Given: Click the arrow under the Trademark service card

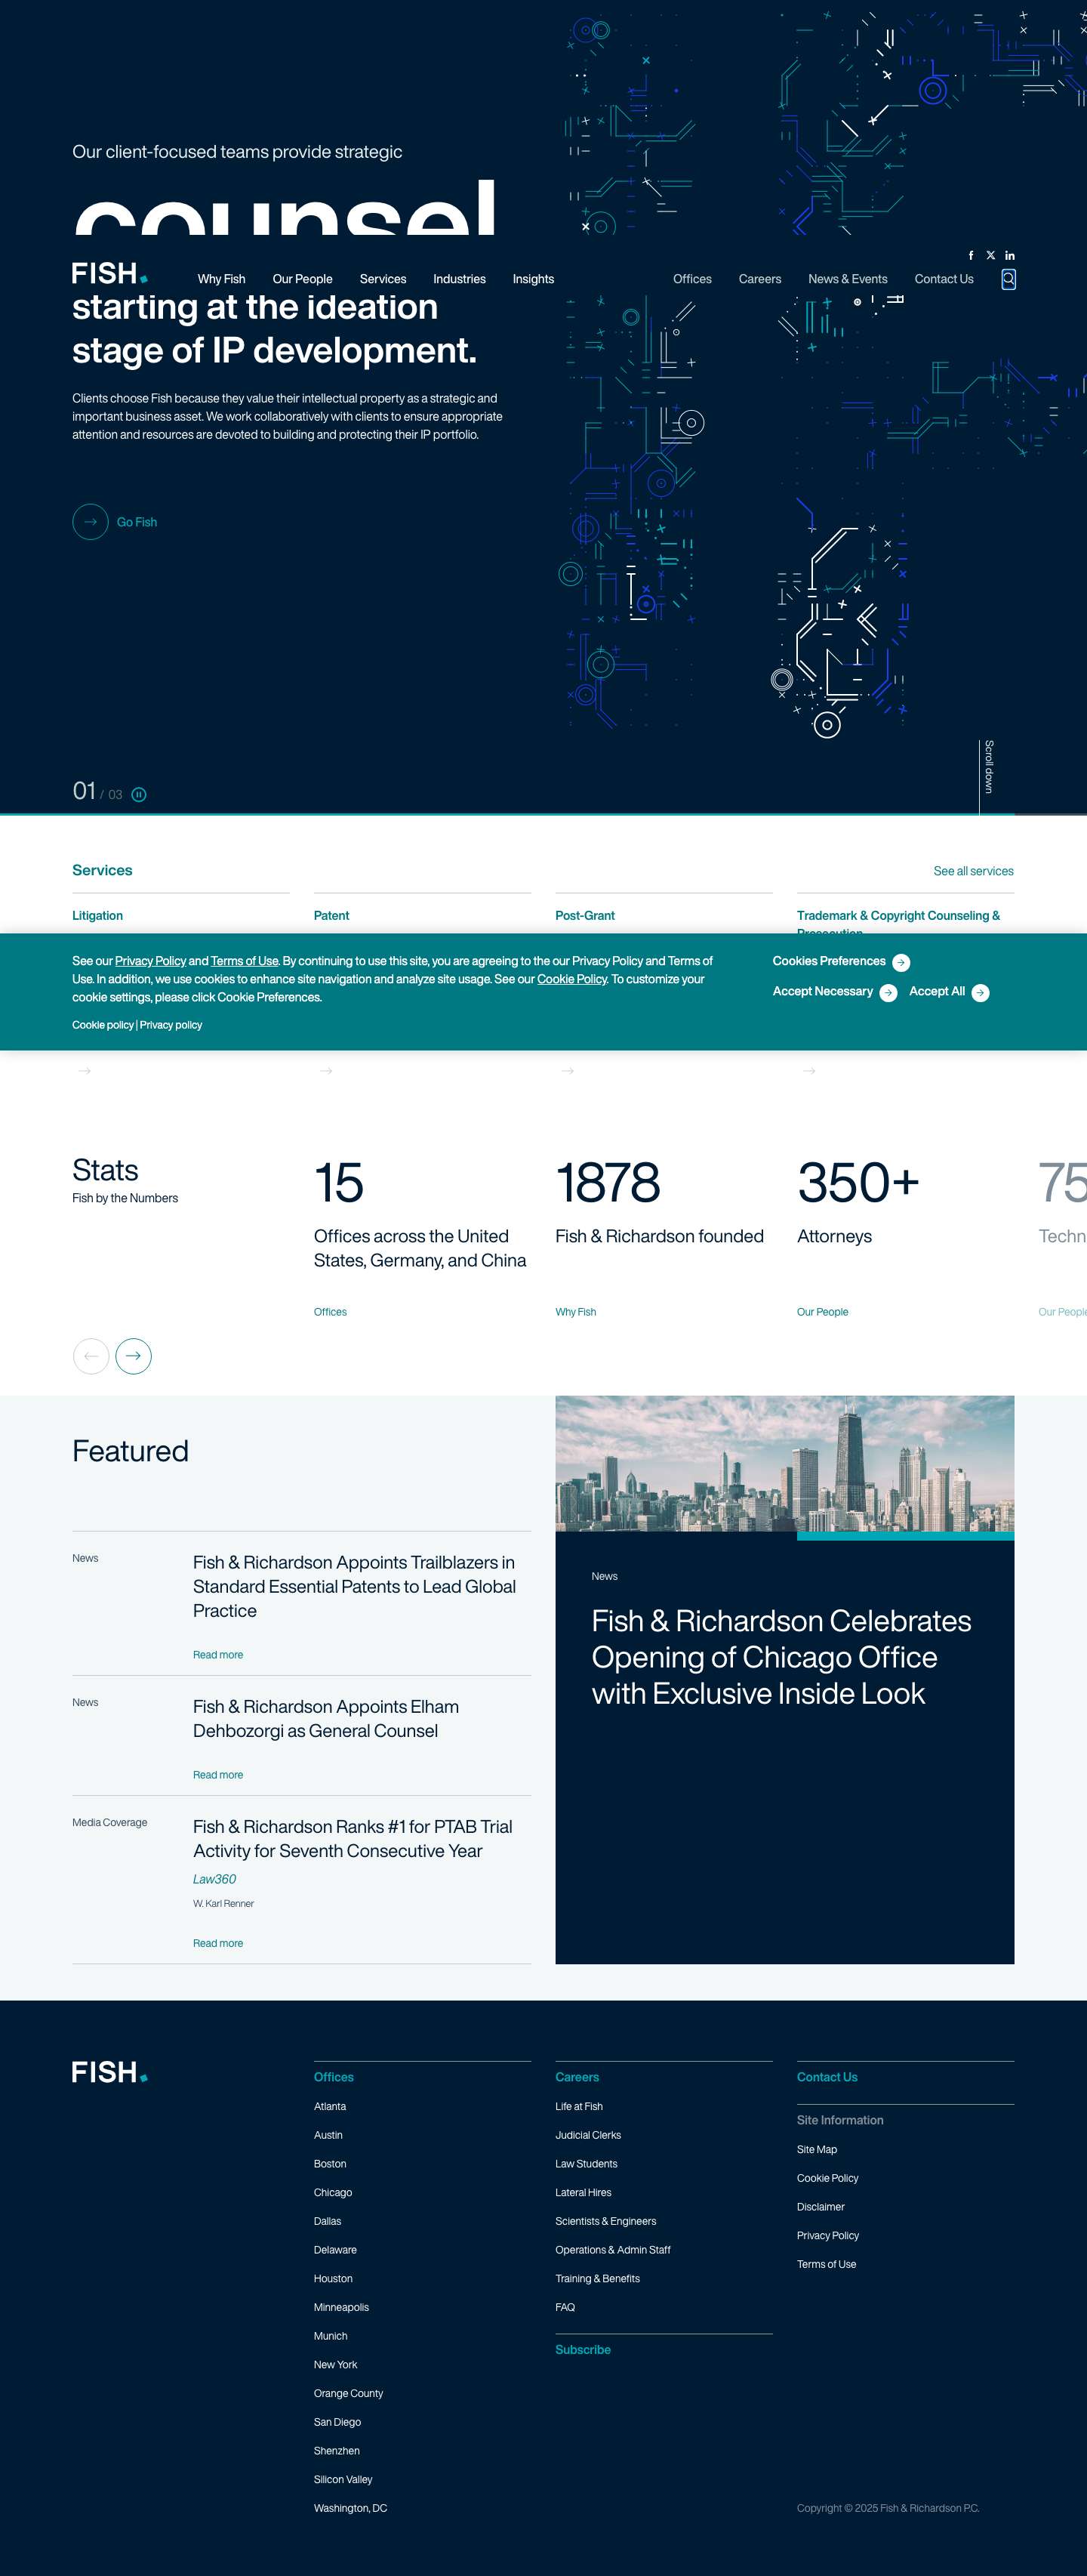Looking at the screenshot, I should 809,1071.
